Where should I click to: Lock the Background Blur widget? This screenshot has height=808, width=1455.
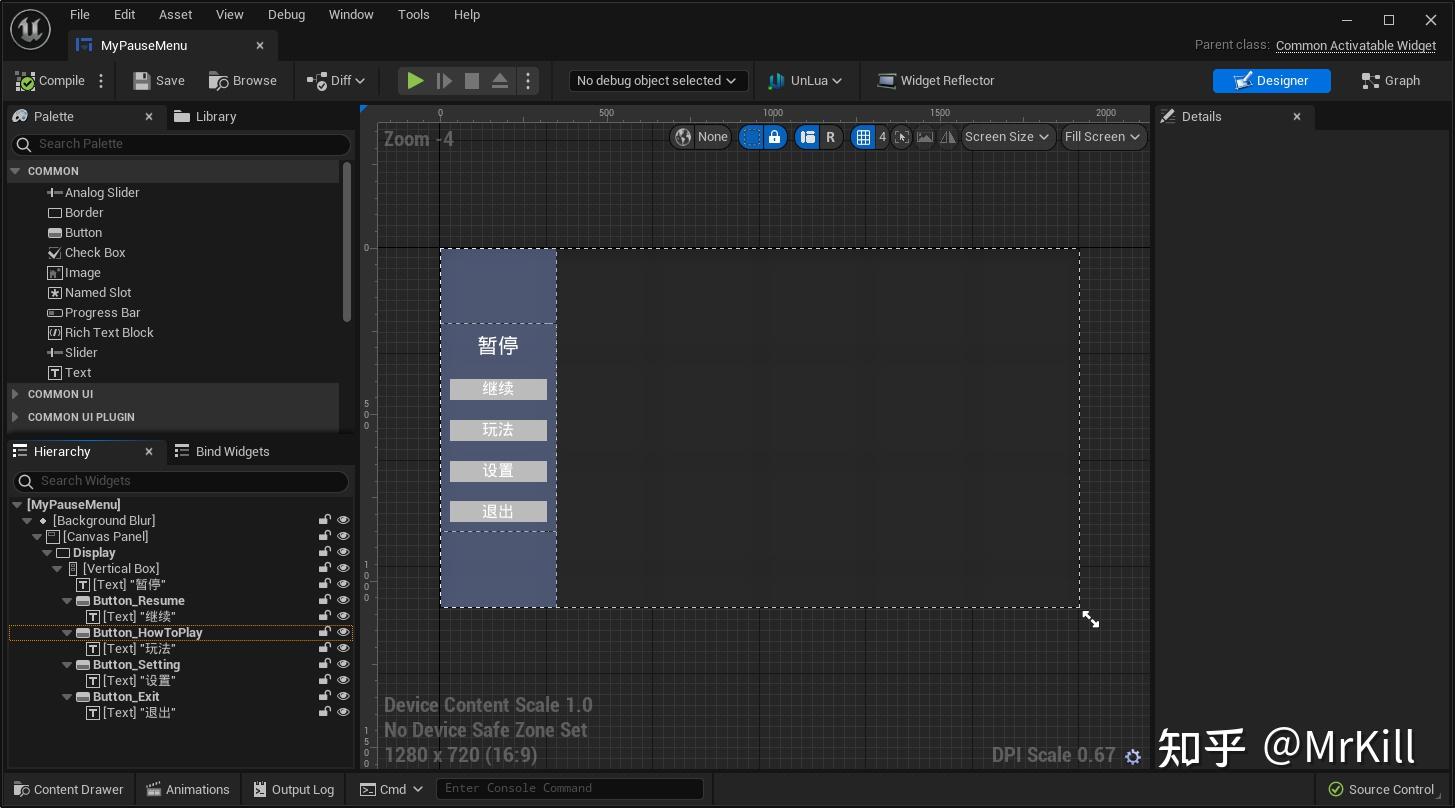click(x=325, y=520)
